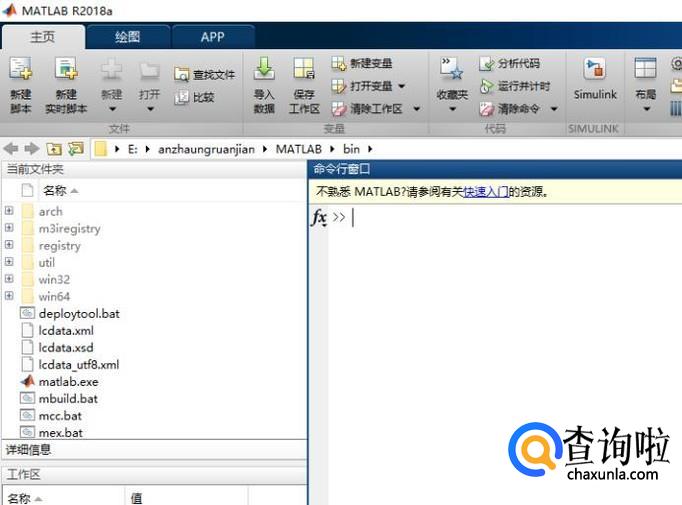Open a file with 打开 folder icon
This screenshot has height=505, width=682.
149,70
